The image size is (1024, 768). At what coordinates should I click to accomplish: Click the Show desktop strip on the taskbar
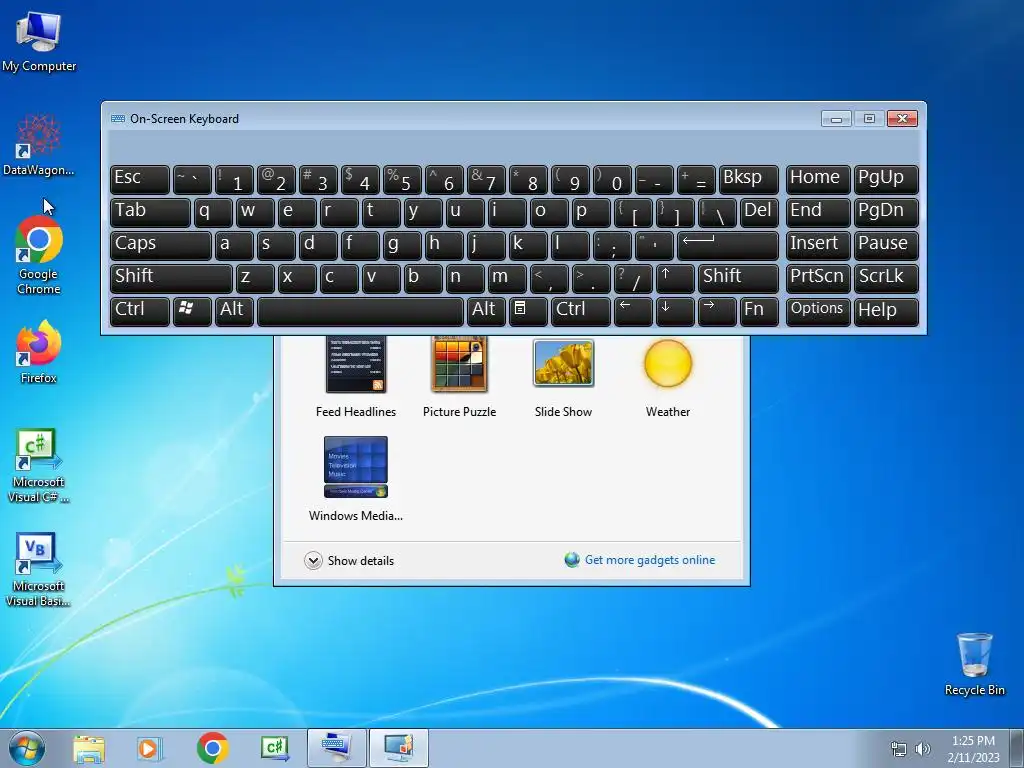[x=1017, y=748]
